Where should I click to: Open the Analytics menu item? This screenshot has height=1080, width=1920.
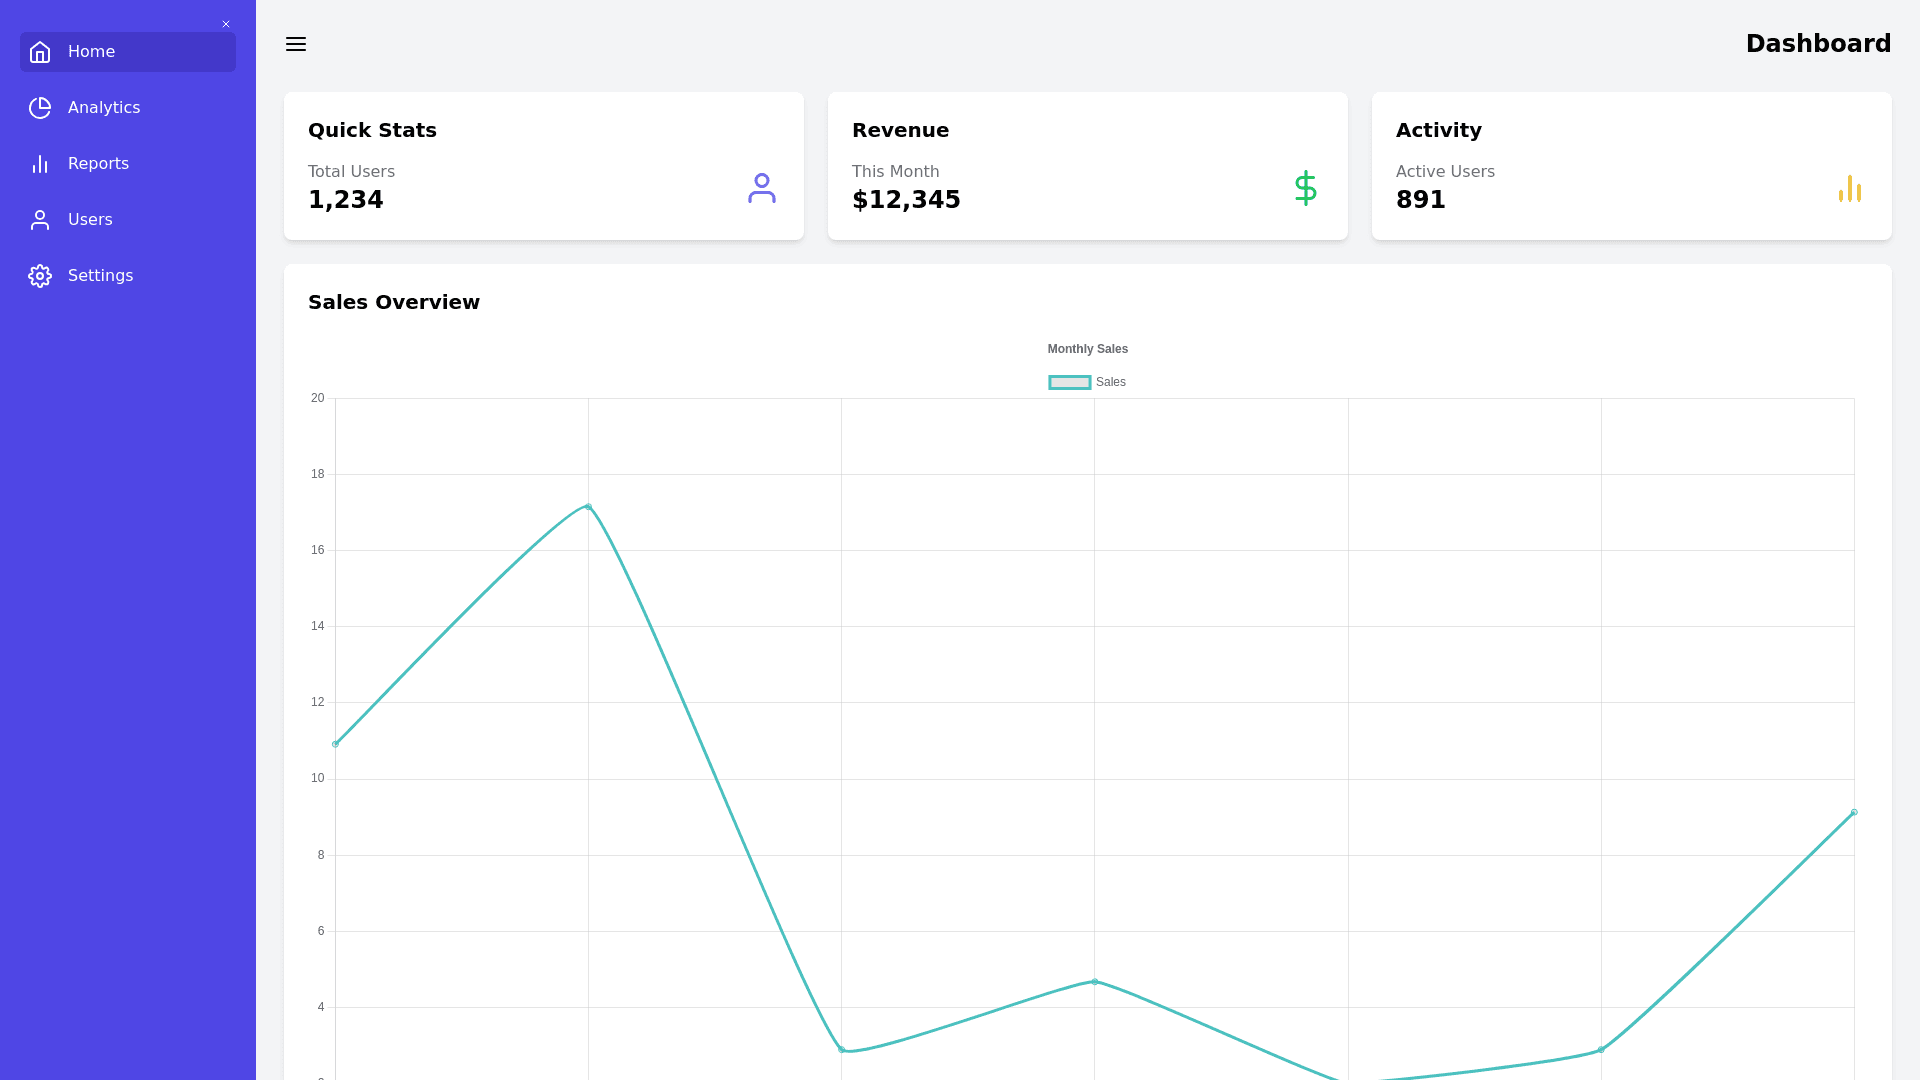point(104,108)
